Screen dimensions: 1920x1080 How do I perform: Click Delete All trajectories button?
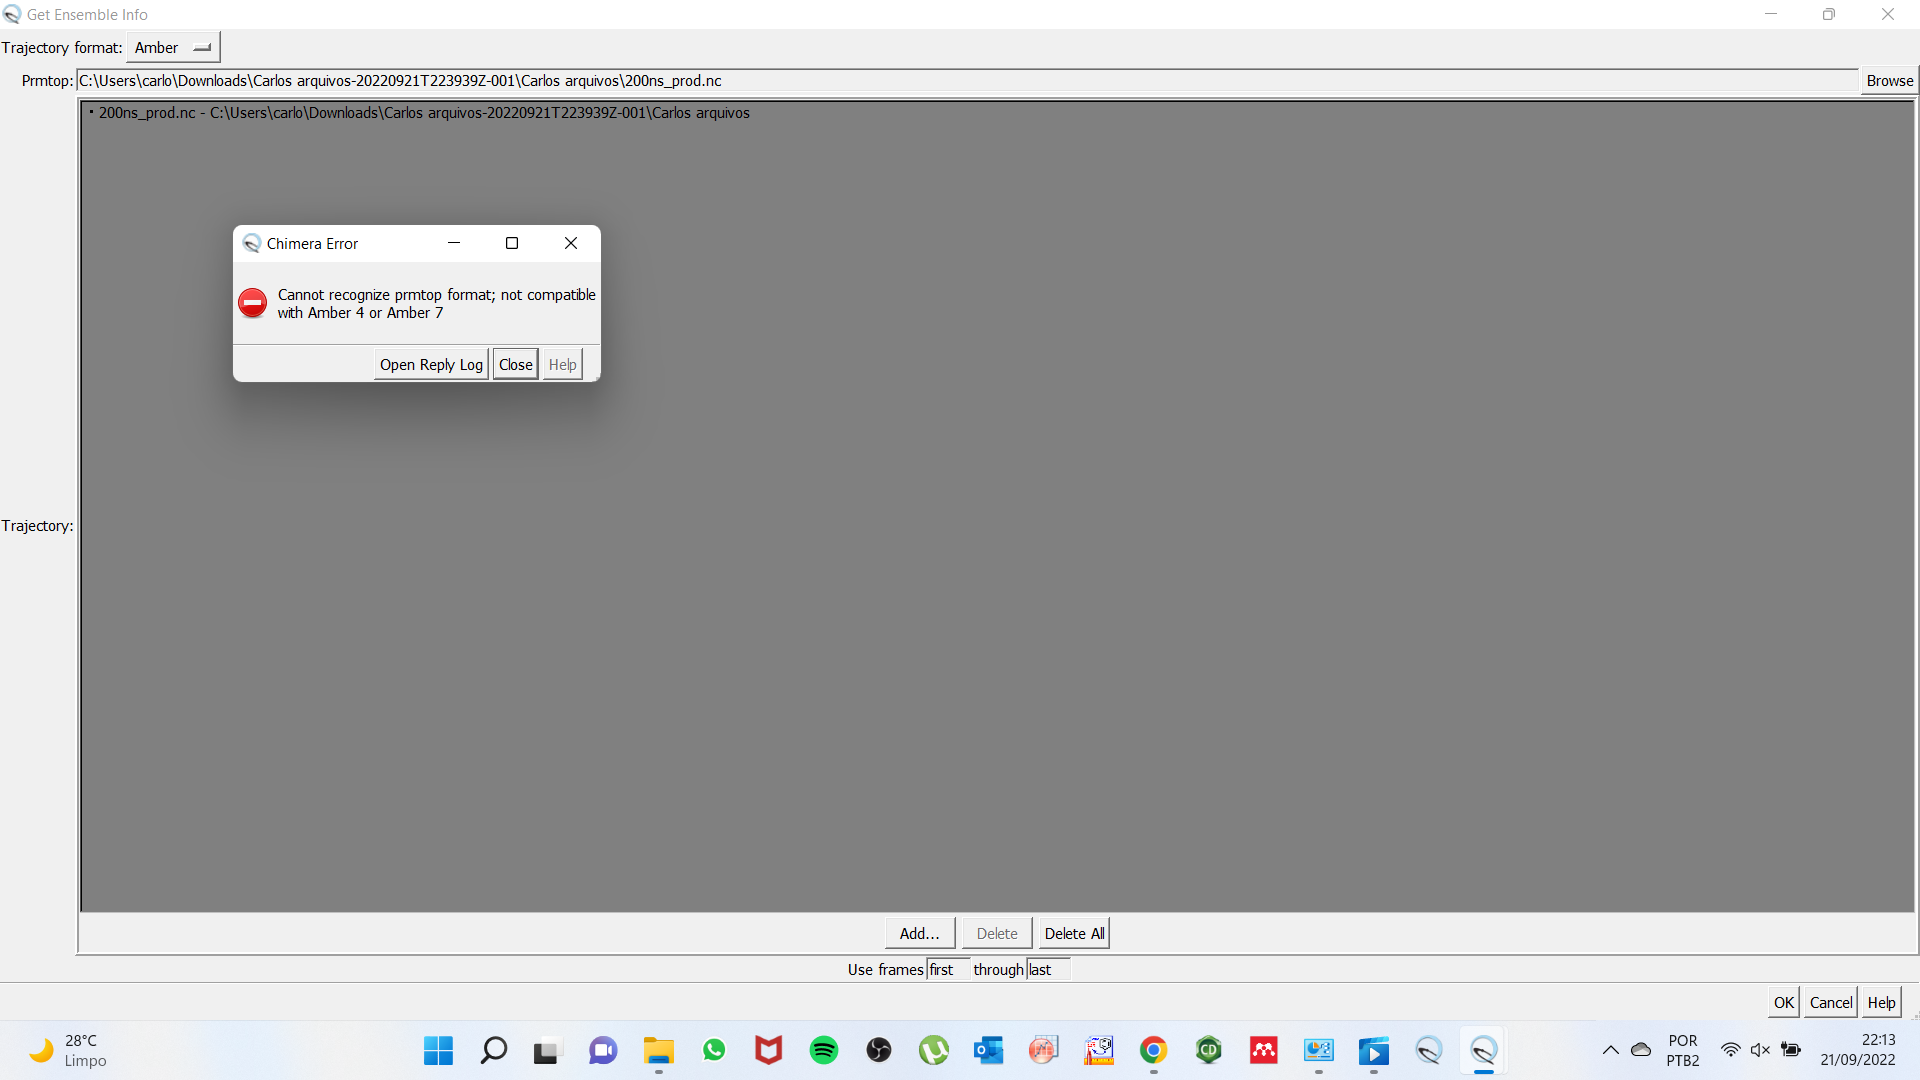click(1074, 934)
